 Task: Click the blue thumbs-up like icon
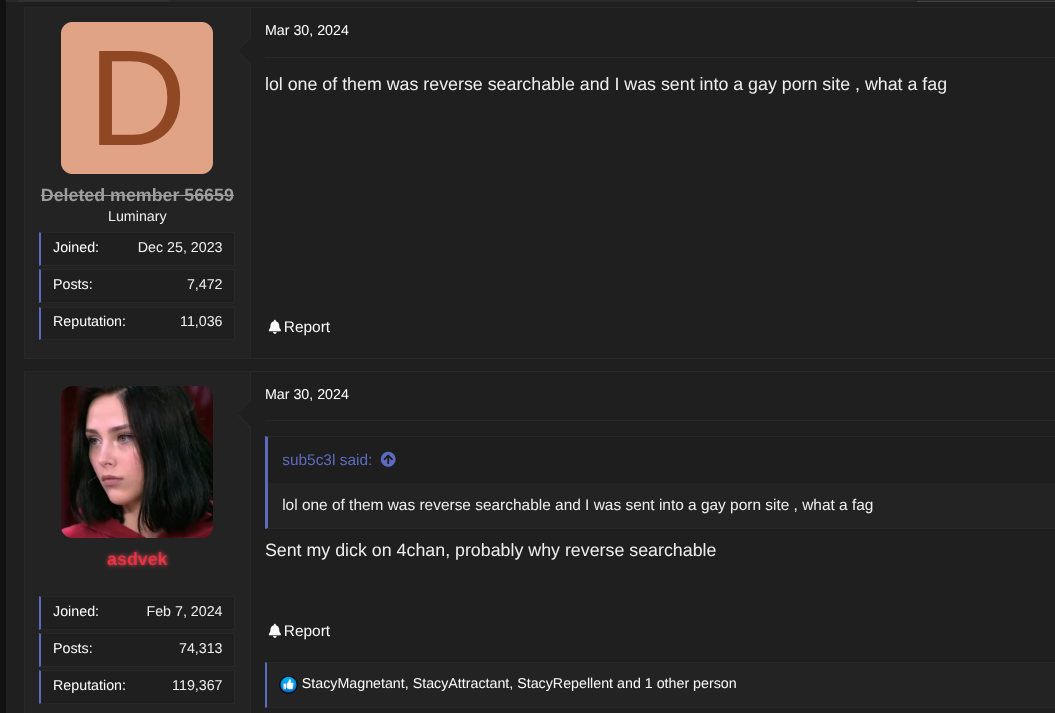(x=289, y=684)
